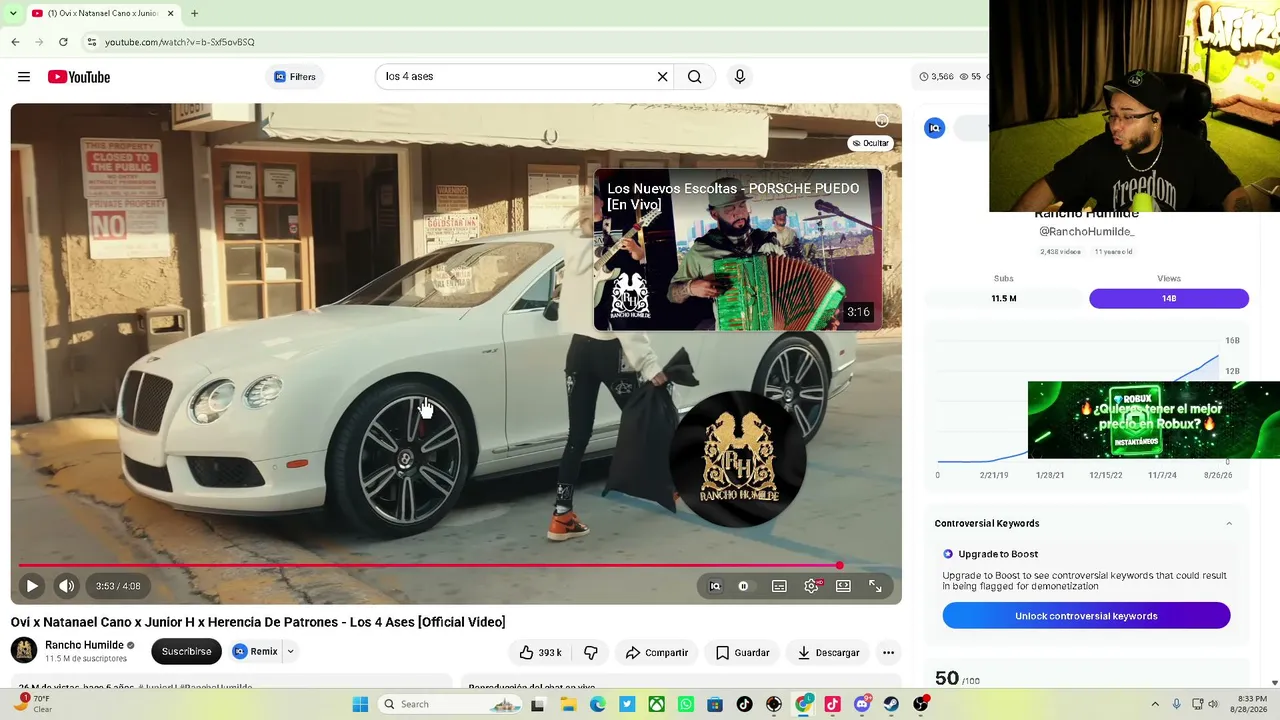1280x720 pixels.
Task: Open the YouTube guide hamburger menu
Action: coord(24,77)
